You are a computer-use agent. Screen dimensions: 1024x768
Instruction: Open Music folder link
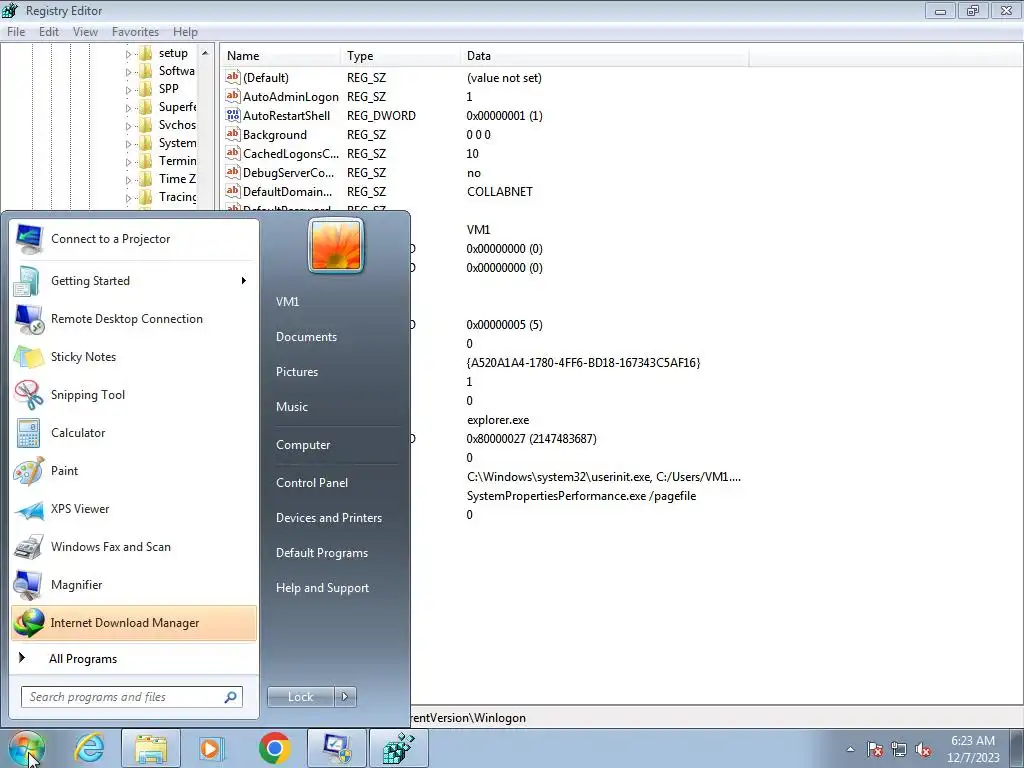(x=291, y=407)
